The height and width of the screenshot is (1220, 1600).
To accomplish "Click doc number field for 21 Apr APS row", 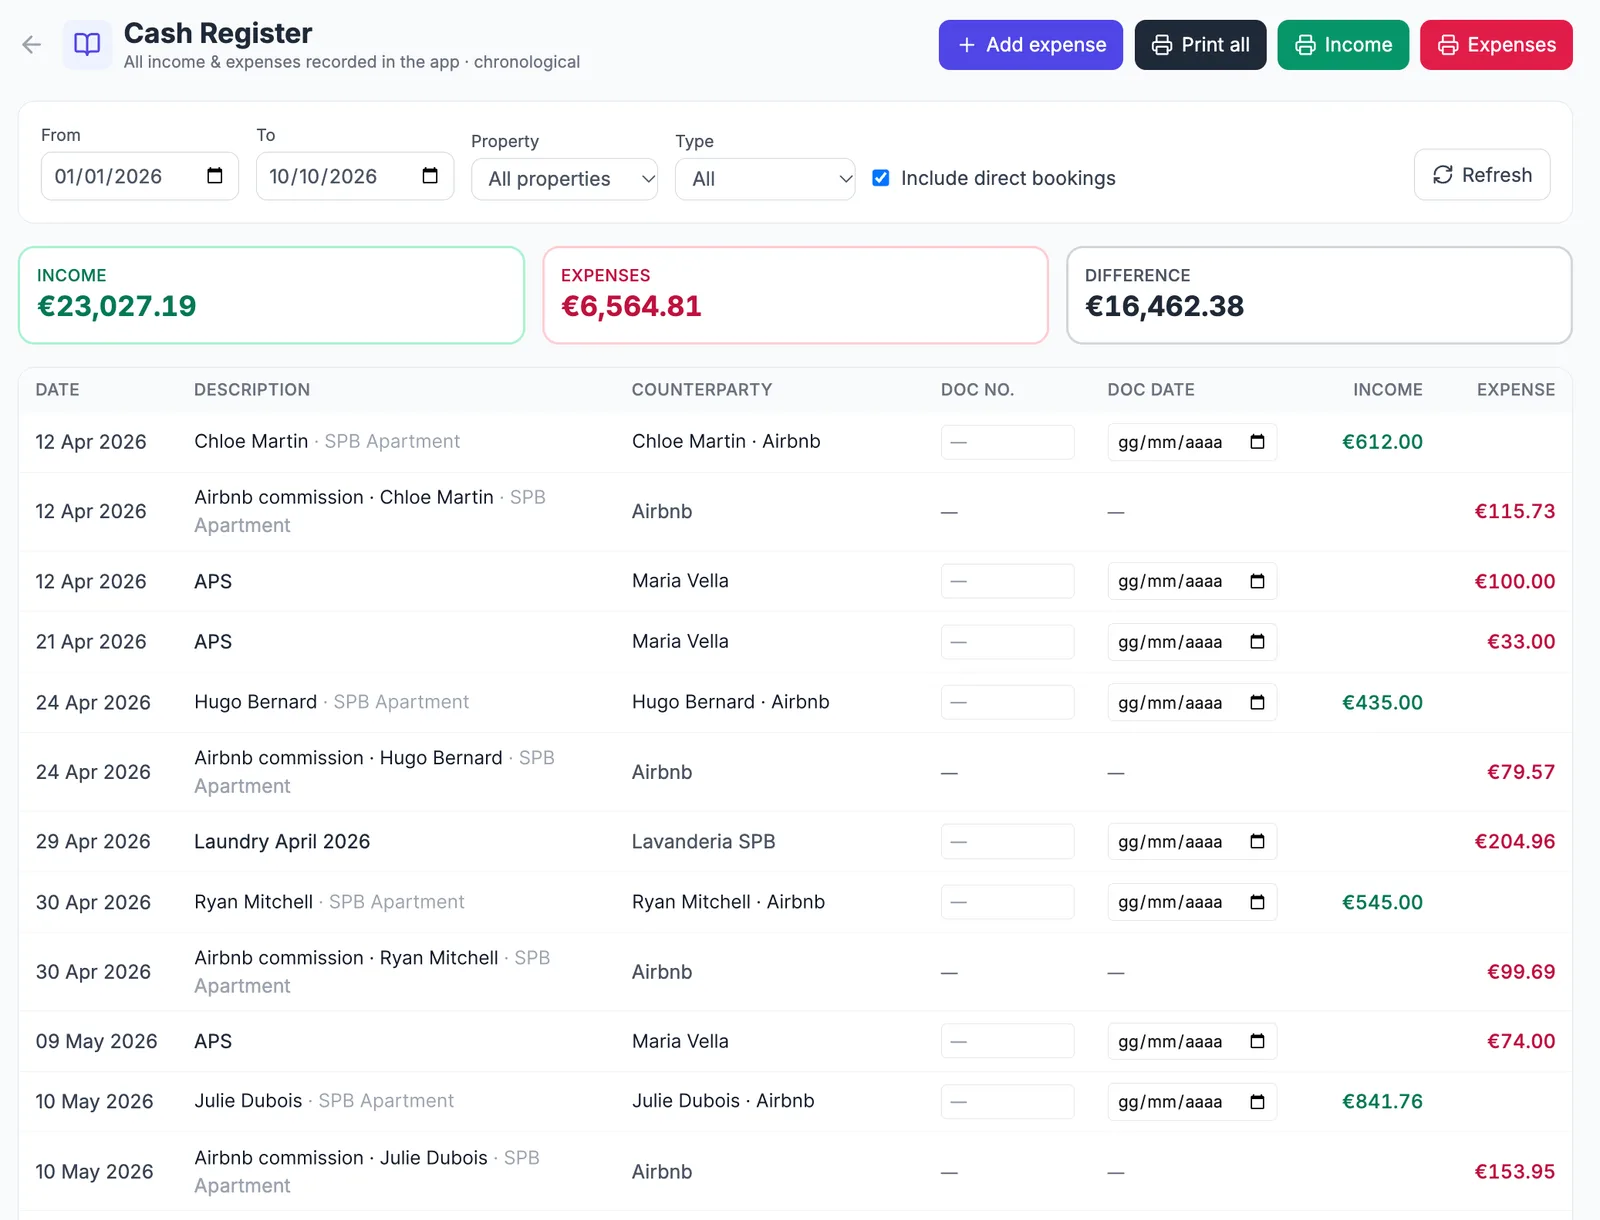I will [x=1007, y=642].
